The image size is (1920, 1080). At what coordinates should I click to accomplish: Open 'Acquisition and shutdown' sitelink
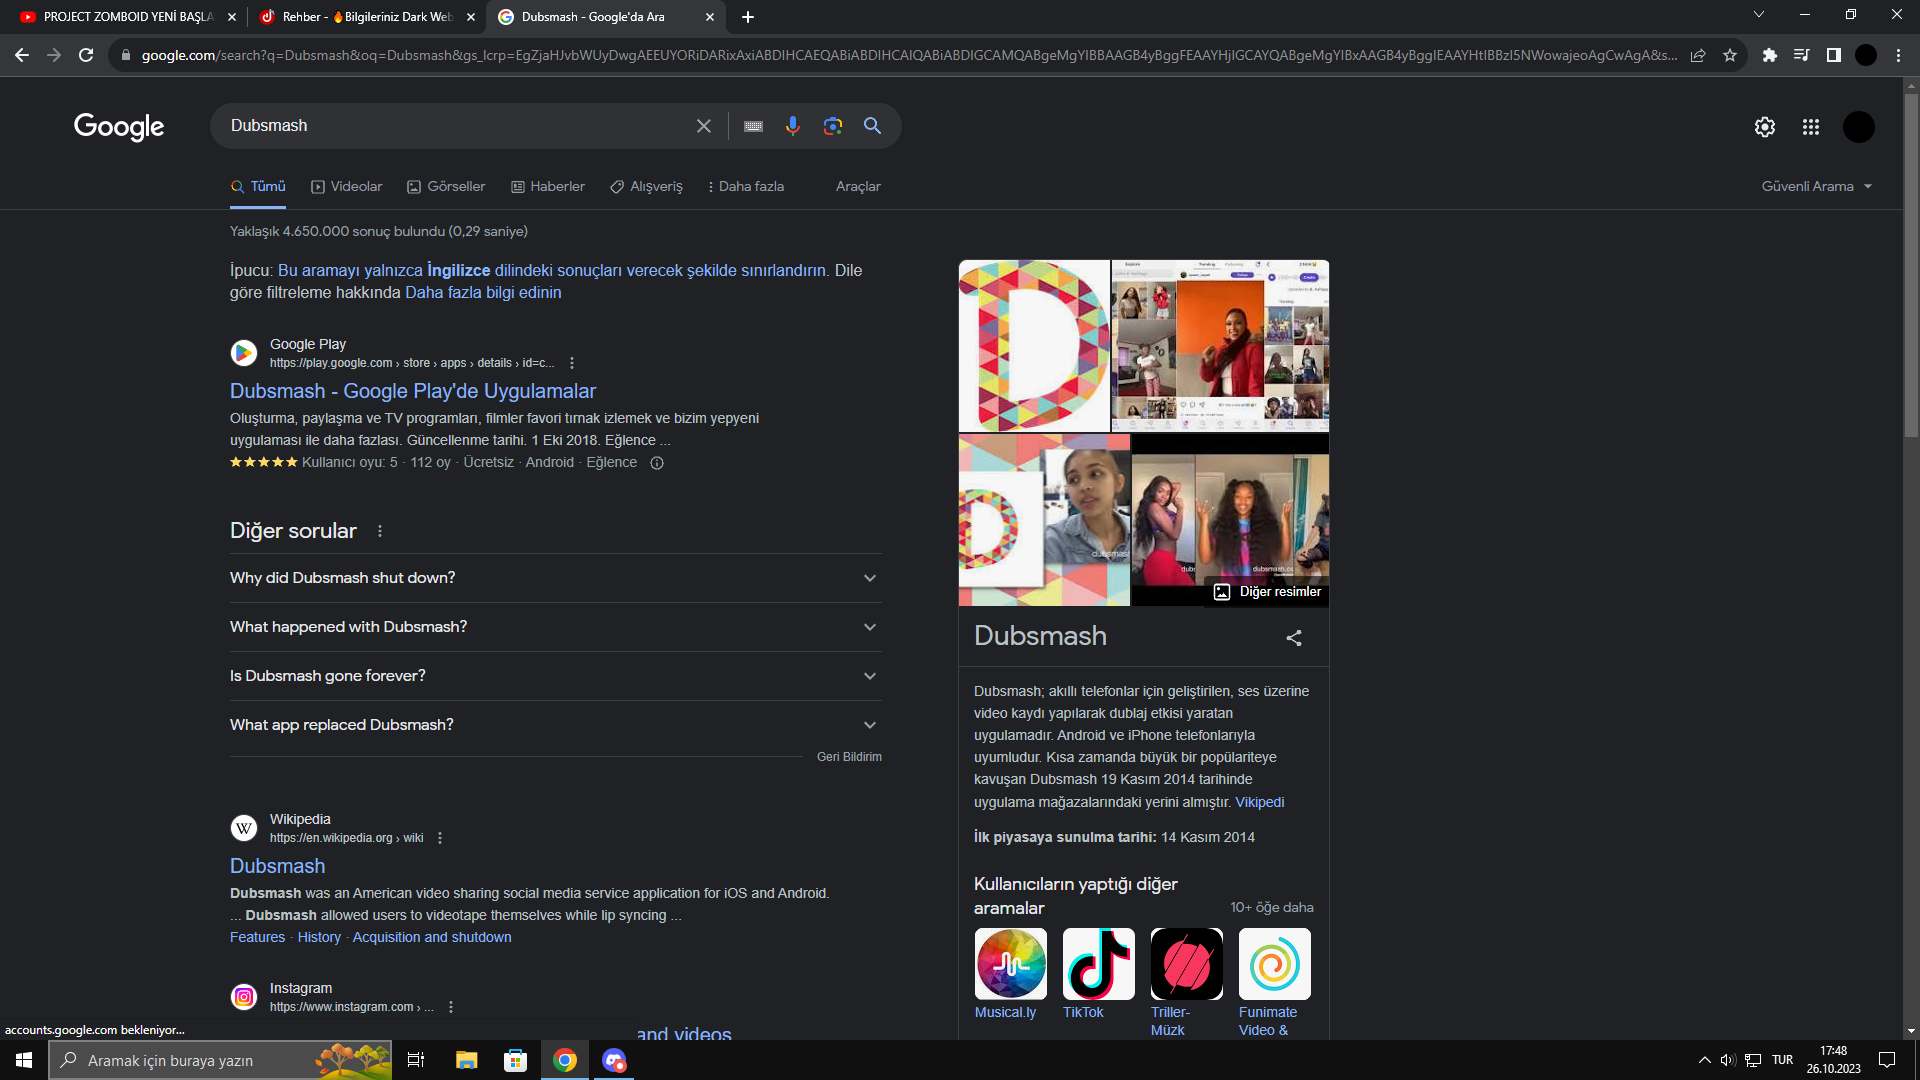[432, 937]
